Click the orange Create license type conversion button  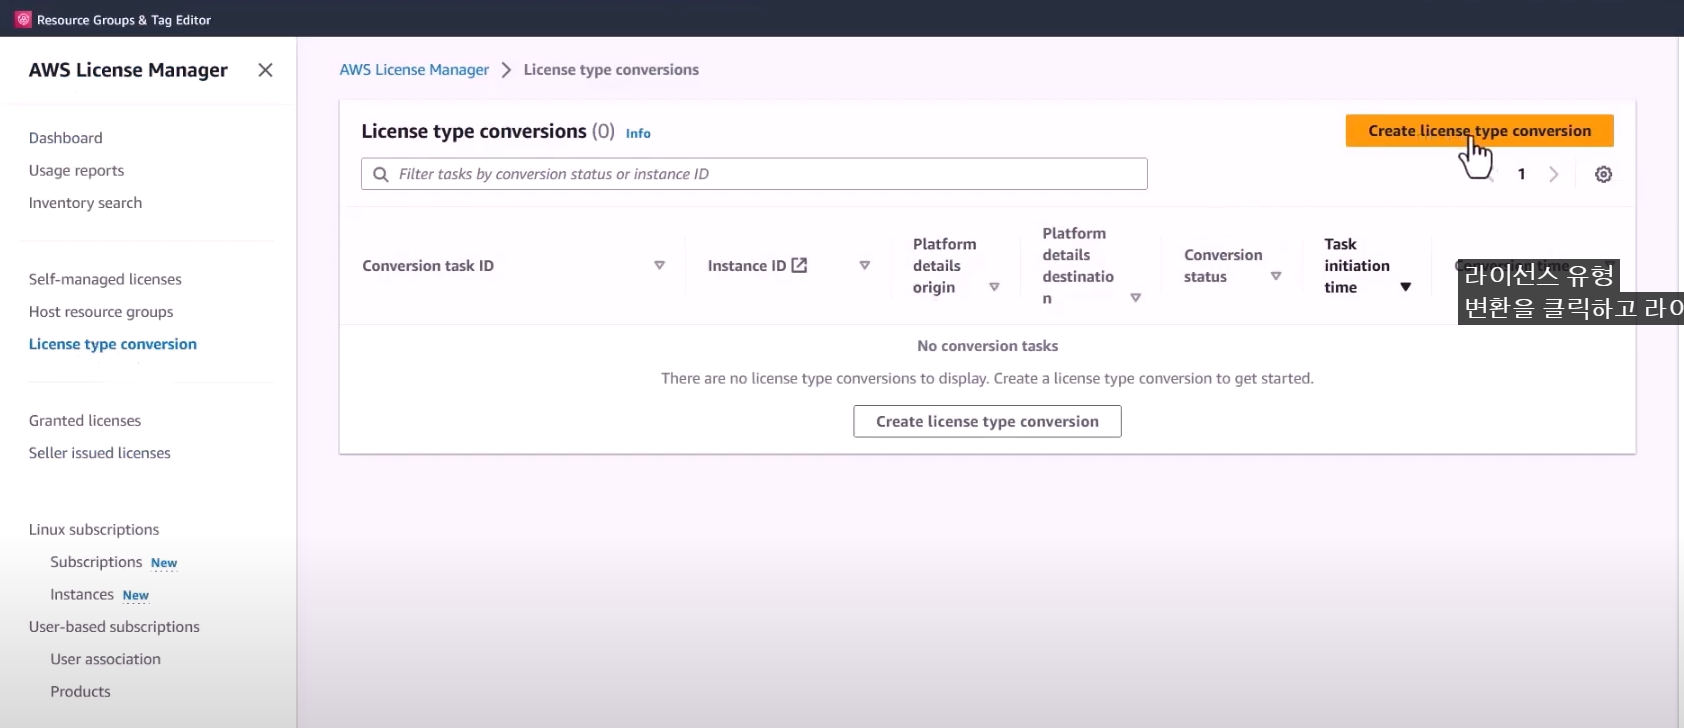point(1479,131)
